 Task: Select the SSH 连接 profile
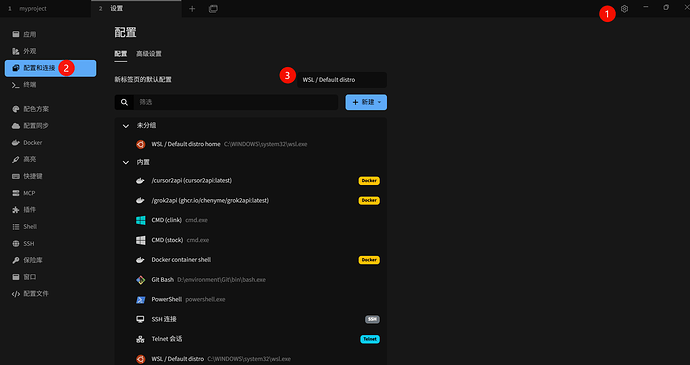251,319
